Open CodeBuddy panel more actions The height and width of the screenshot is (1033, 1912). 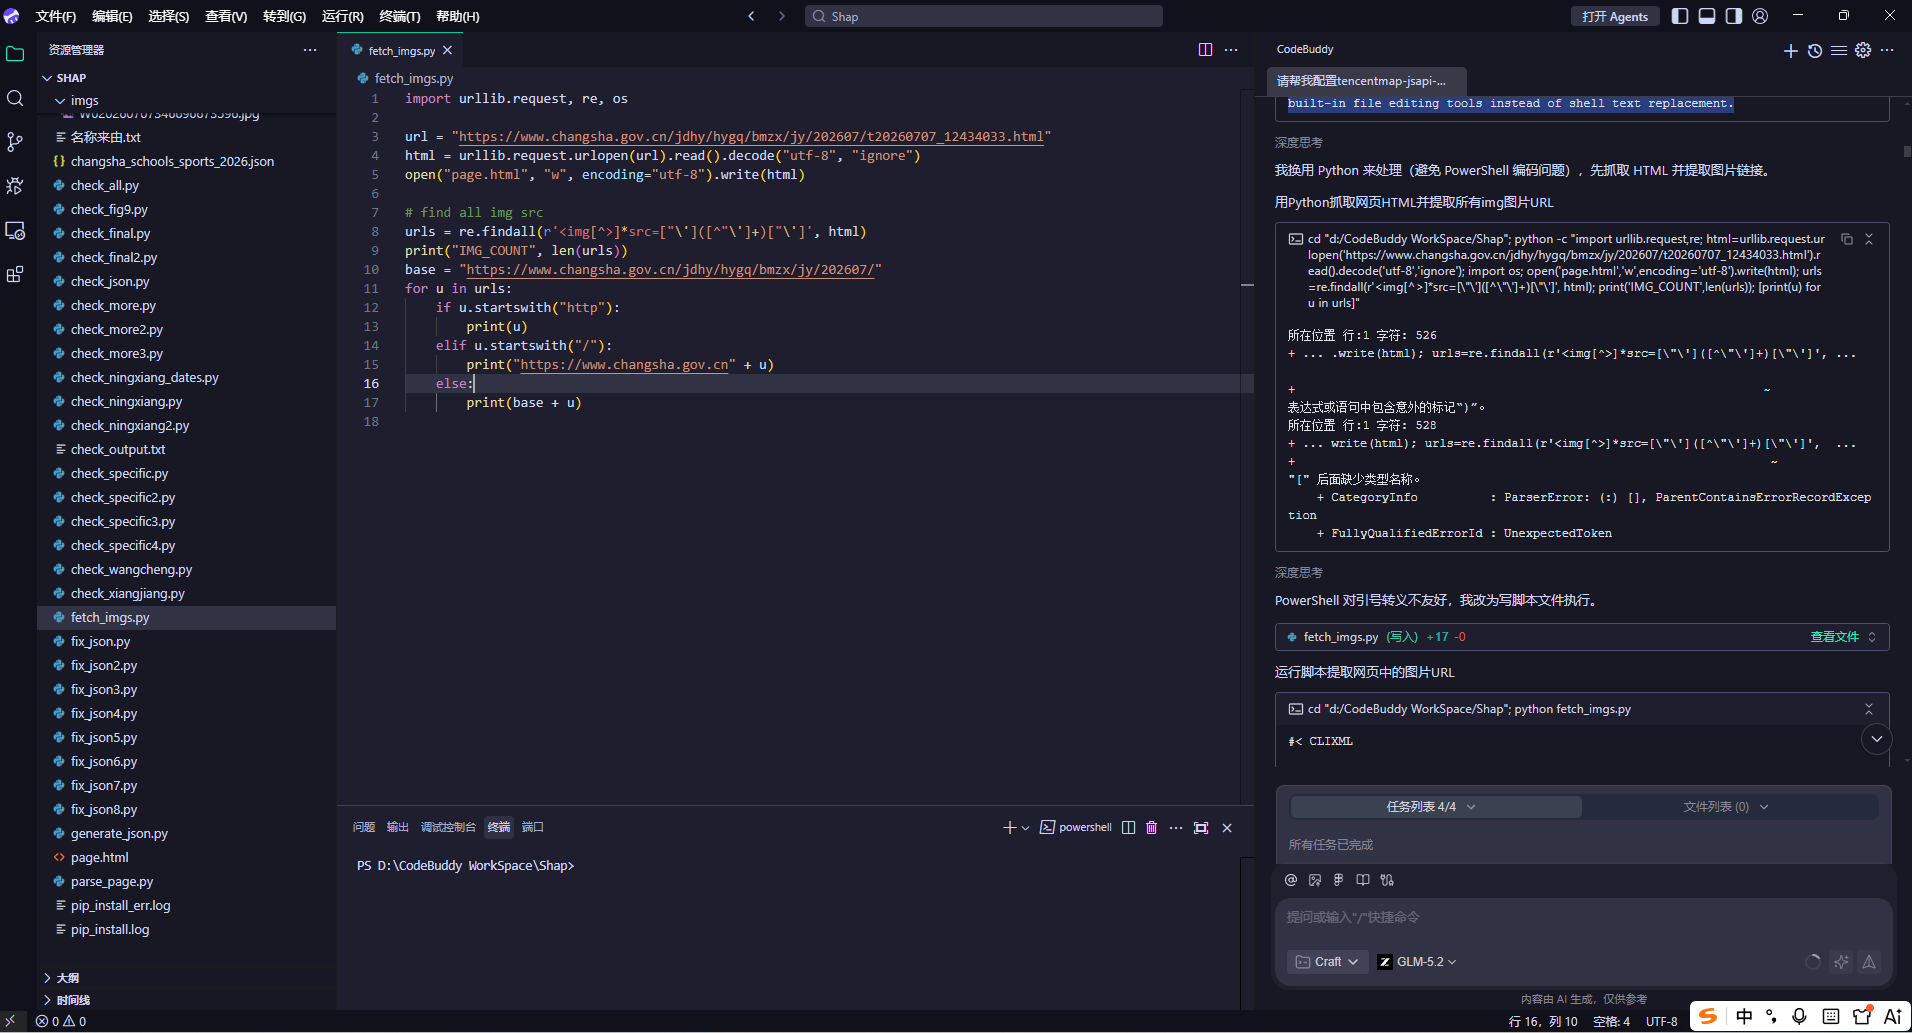tap(1887, 50)
